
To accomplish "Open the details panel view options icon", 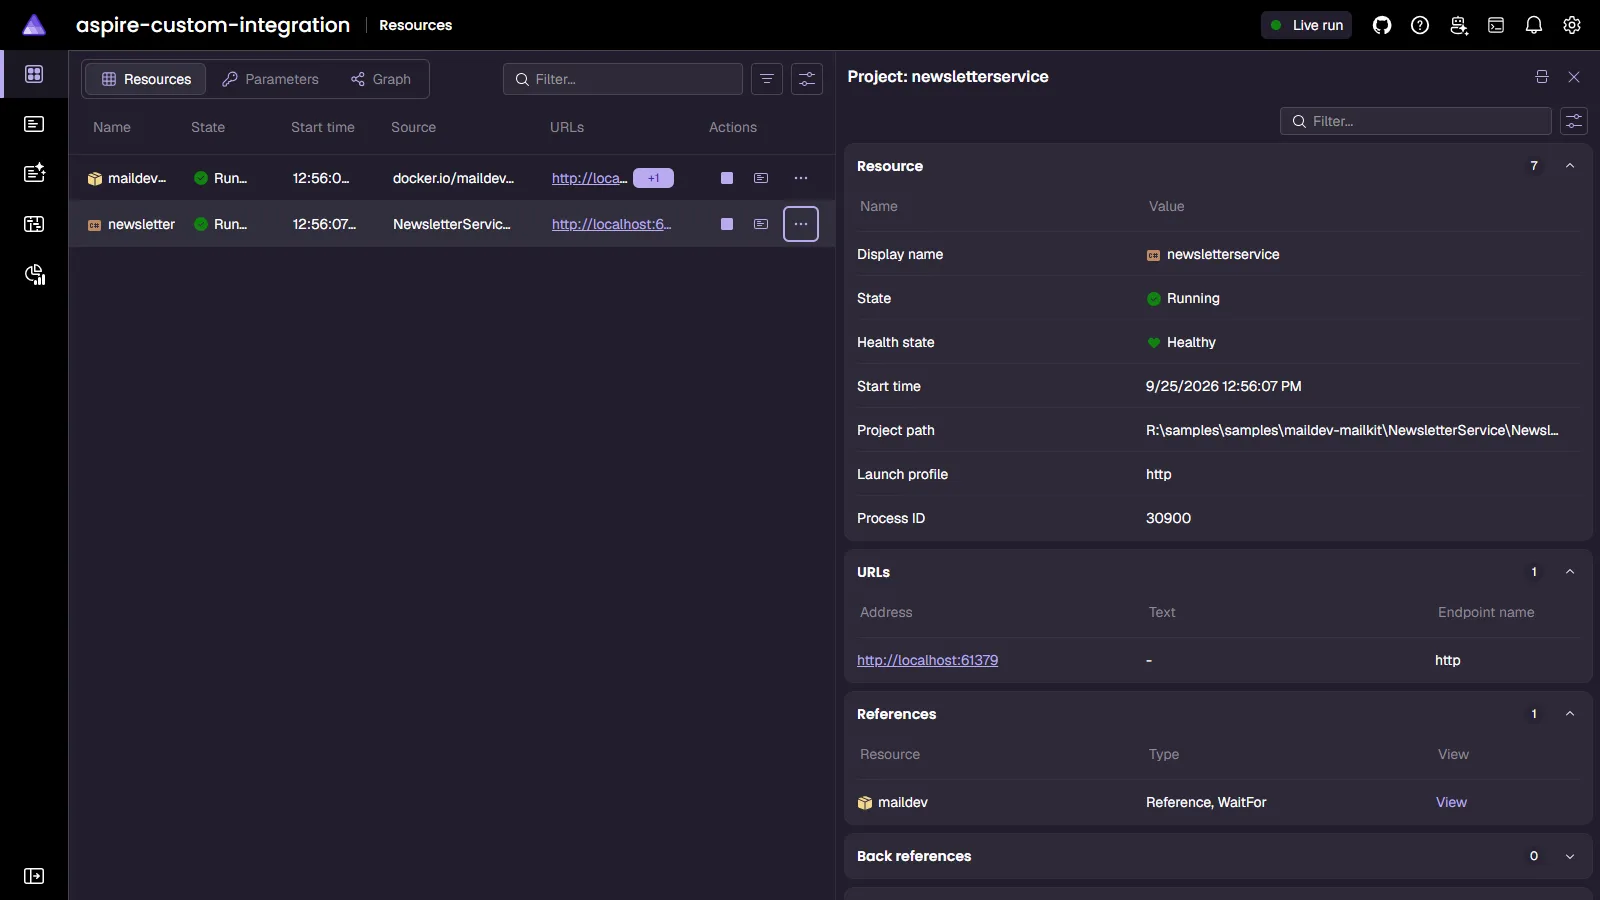I will (1574, 121).
